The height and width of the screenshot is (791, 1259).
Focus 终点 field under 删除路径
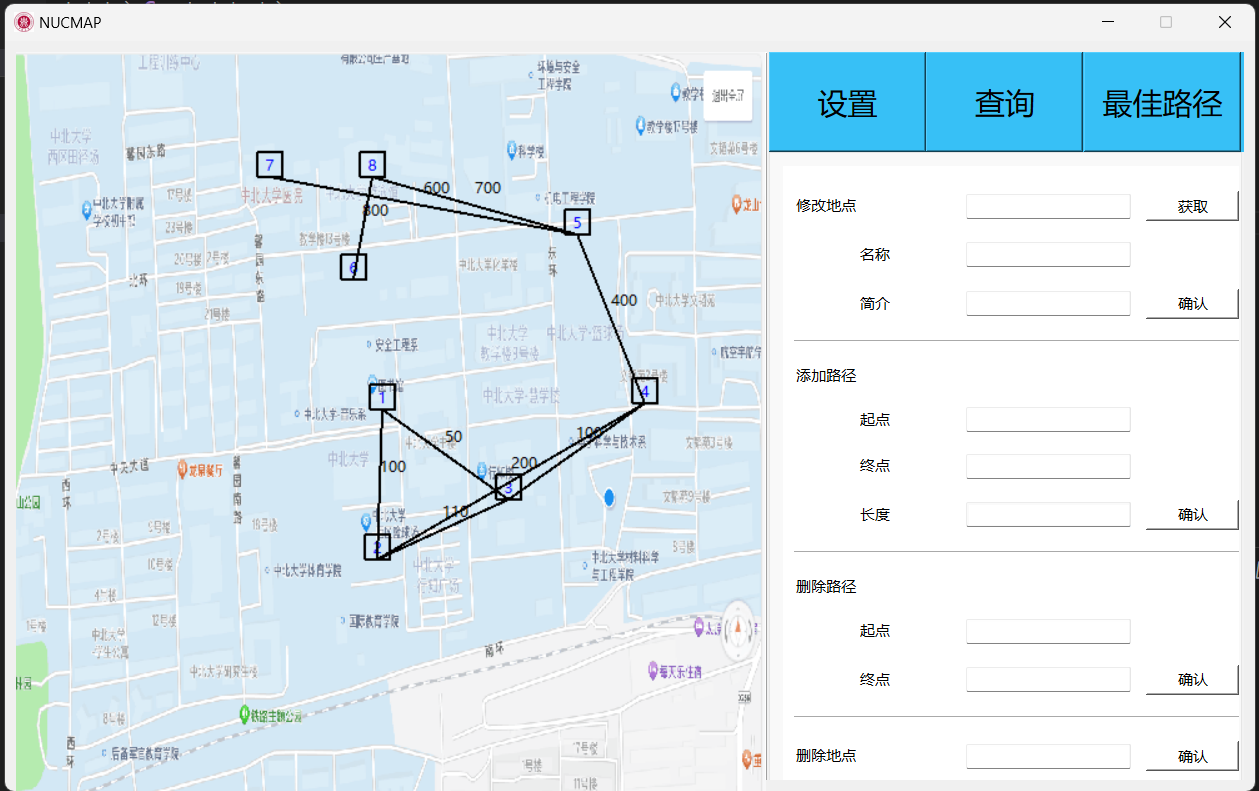(x=1048, y=679)
